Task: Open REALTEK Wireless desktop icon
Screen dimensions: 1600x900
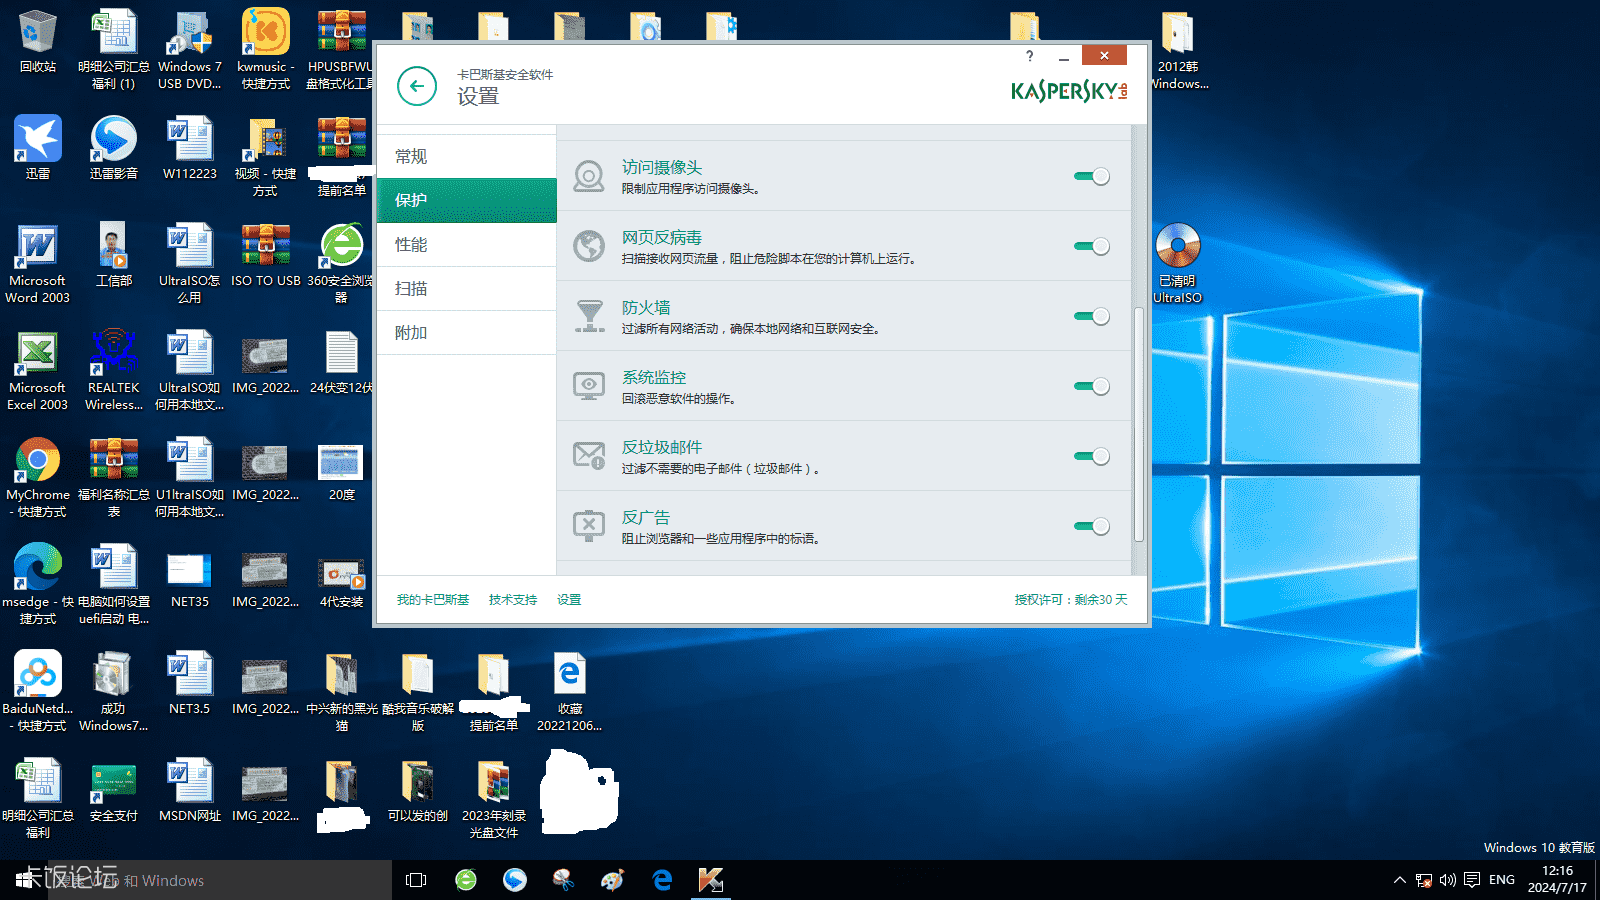Action: (114, 369)
